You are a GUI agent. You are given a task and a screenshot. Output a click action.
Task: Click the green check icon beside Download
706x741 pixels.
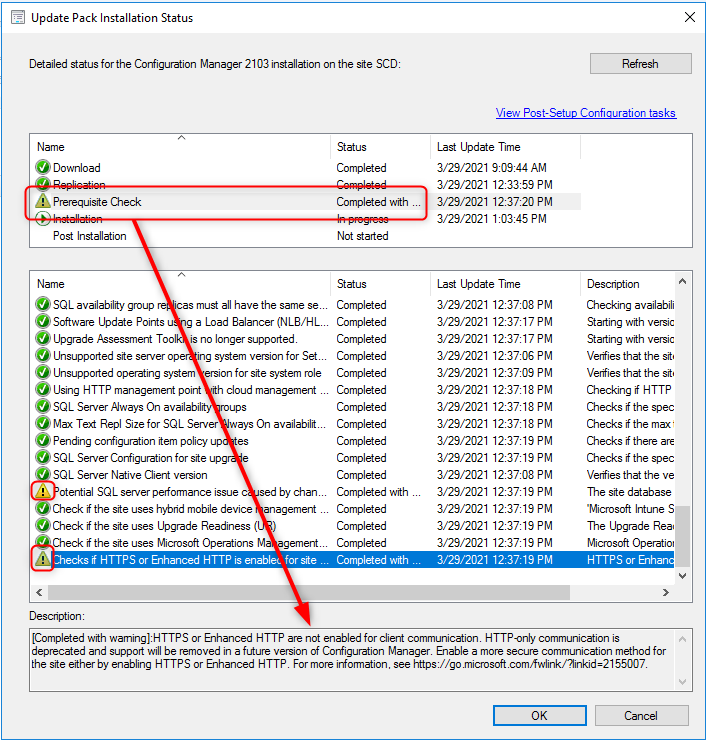tap(43, 167)
